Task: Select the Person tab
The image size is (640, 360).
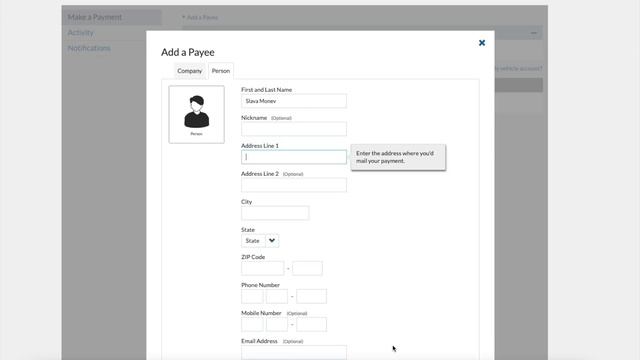Action: pos(221,71)
